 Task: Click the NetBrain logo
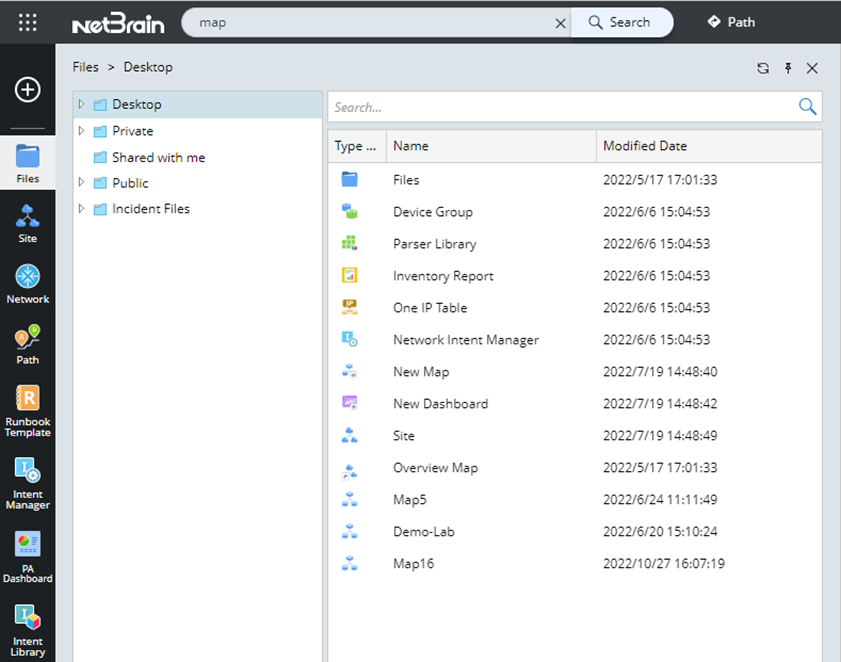(118, 23)
